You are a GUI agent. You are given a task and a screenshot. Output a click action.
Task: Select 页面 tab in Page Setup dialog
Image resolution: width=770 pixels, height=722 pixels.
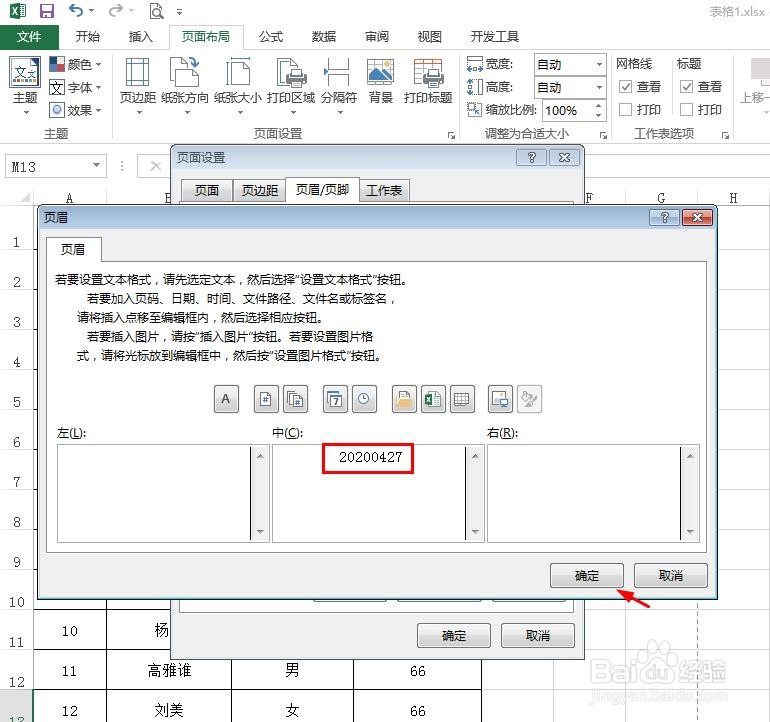207,190
